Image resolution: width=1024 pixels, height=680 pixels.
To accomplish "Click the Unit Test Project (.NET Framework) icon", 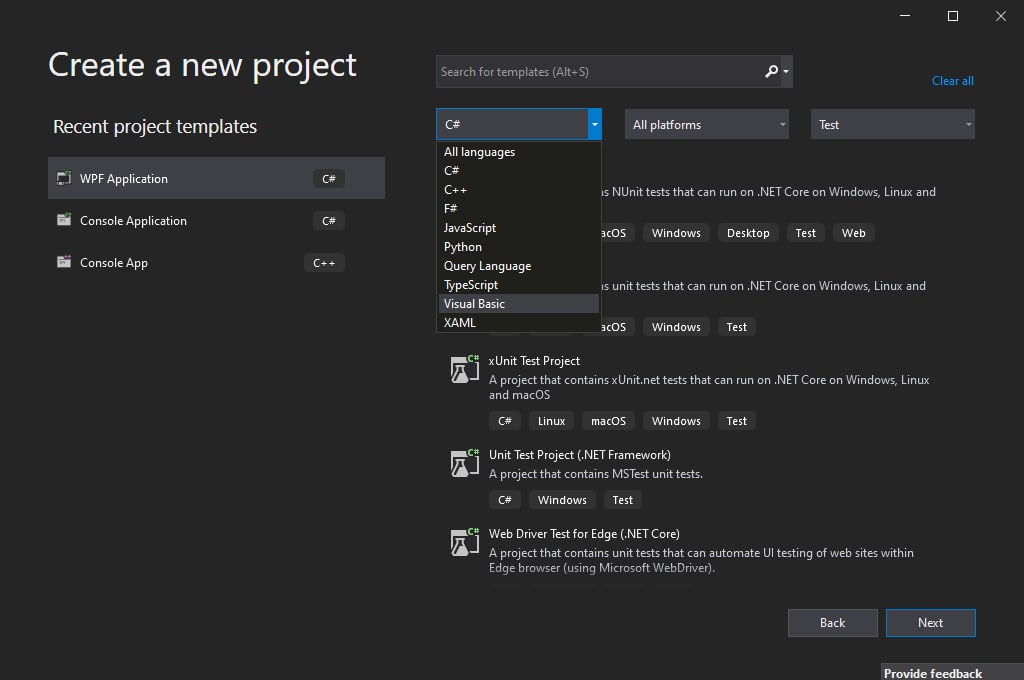I will [461, 464].
